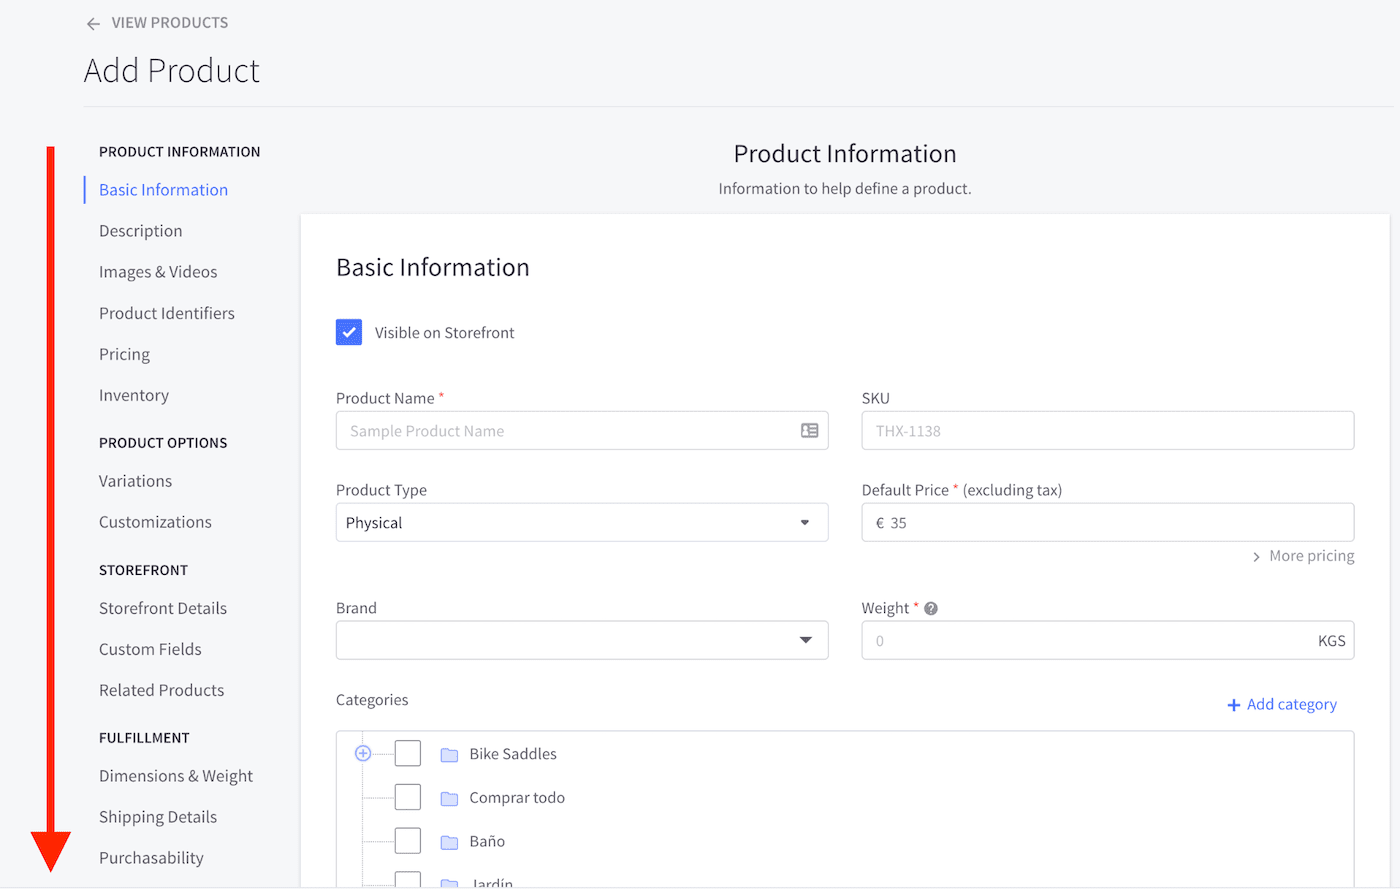Go to Variations section

[x=135, y=481]
